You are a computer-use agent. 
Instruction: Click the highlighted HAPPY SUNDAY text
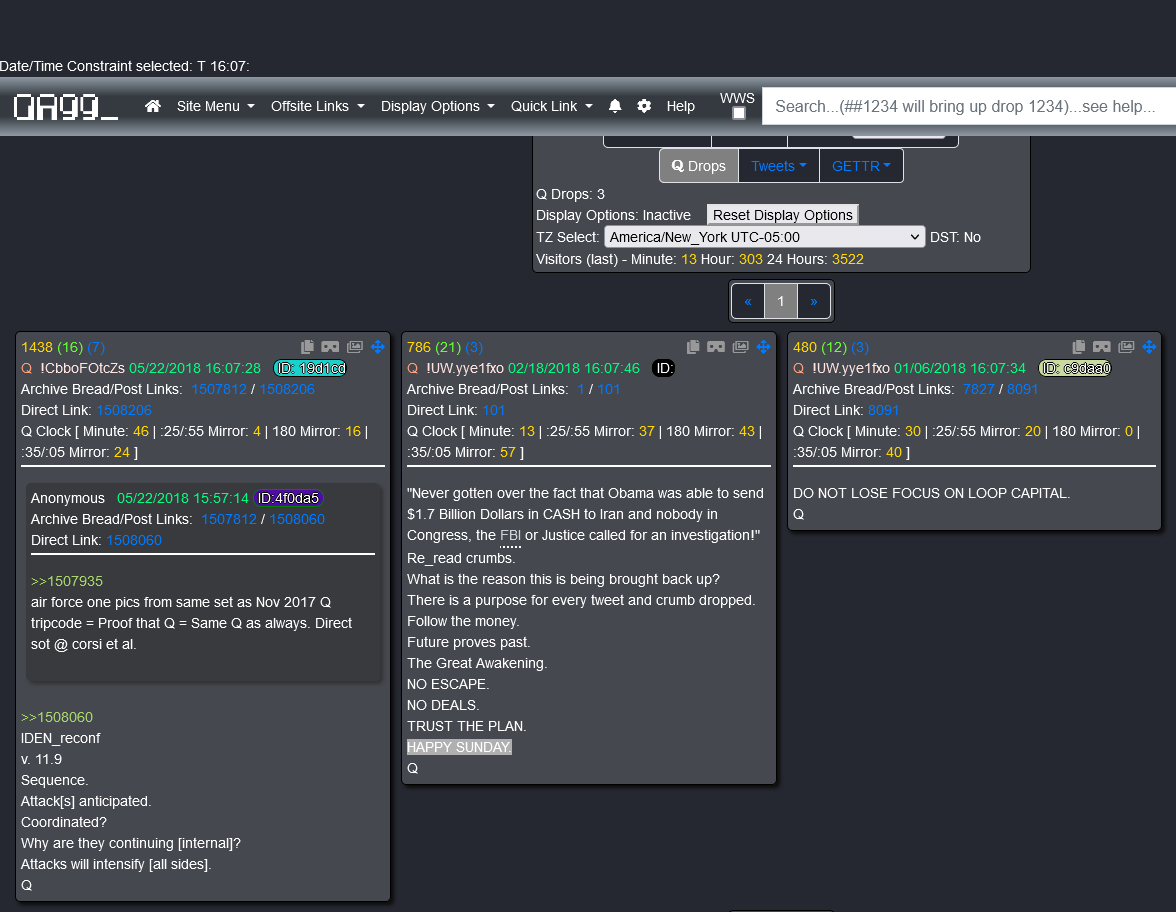(x=459, y=747)
